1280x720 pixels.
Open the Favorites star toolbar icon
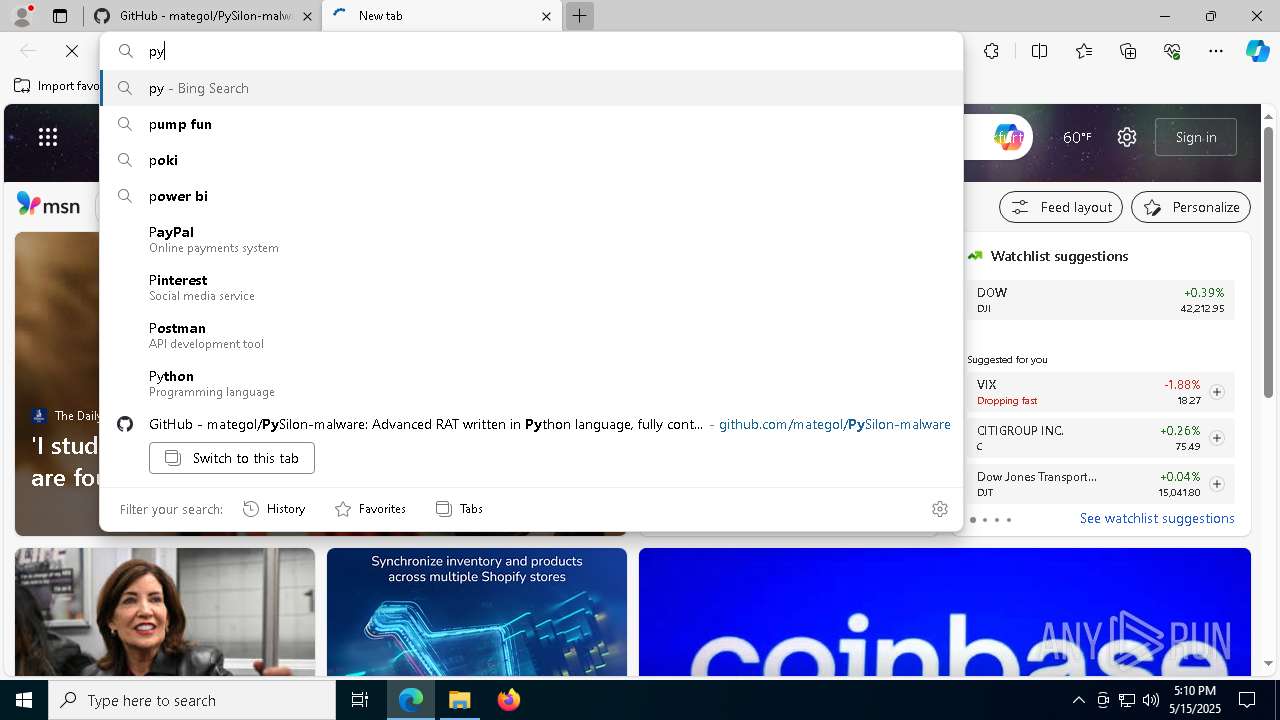point(1084,51)
